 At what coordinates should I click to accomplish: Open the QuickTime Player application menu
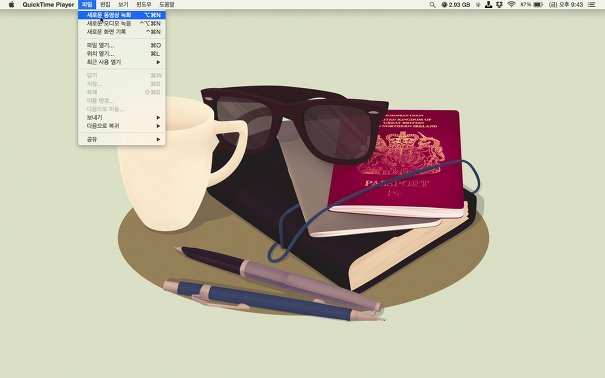pyautogui.click(x=48, y=5)
